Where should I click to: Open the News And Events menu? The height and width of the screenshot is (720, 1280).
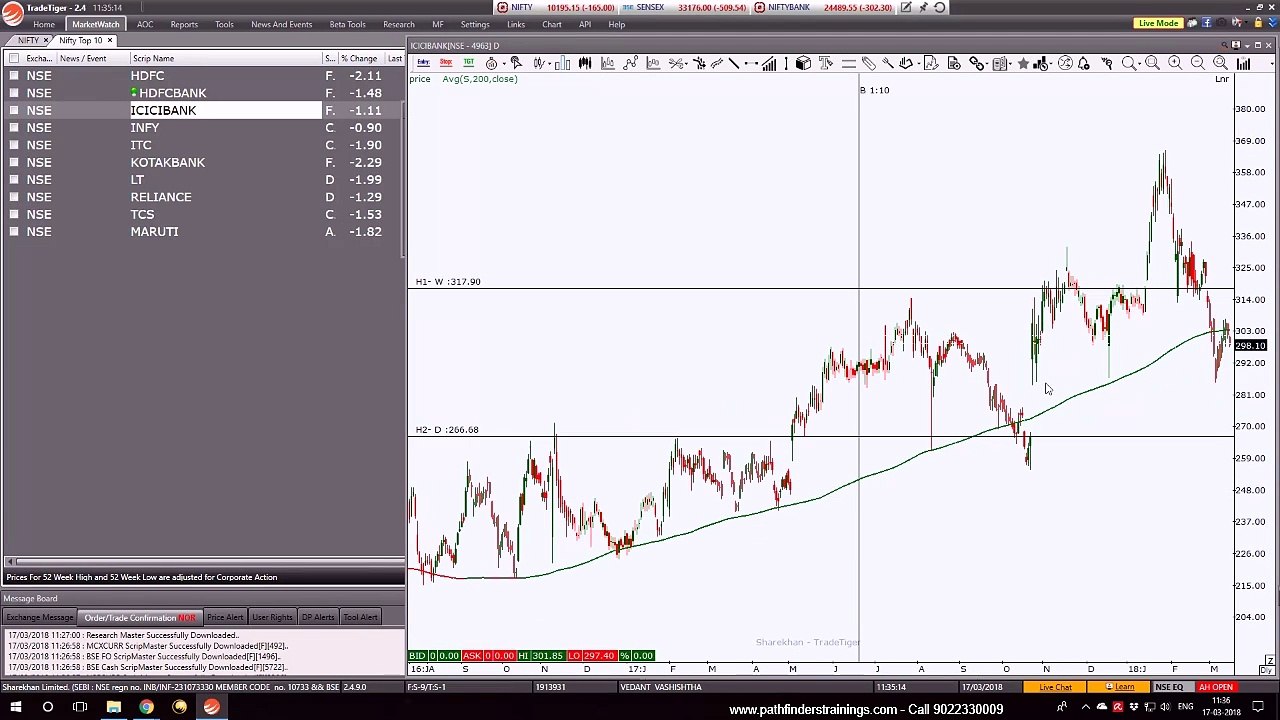pyautogui.click(x=281, y=24)
